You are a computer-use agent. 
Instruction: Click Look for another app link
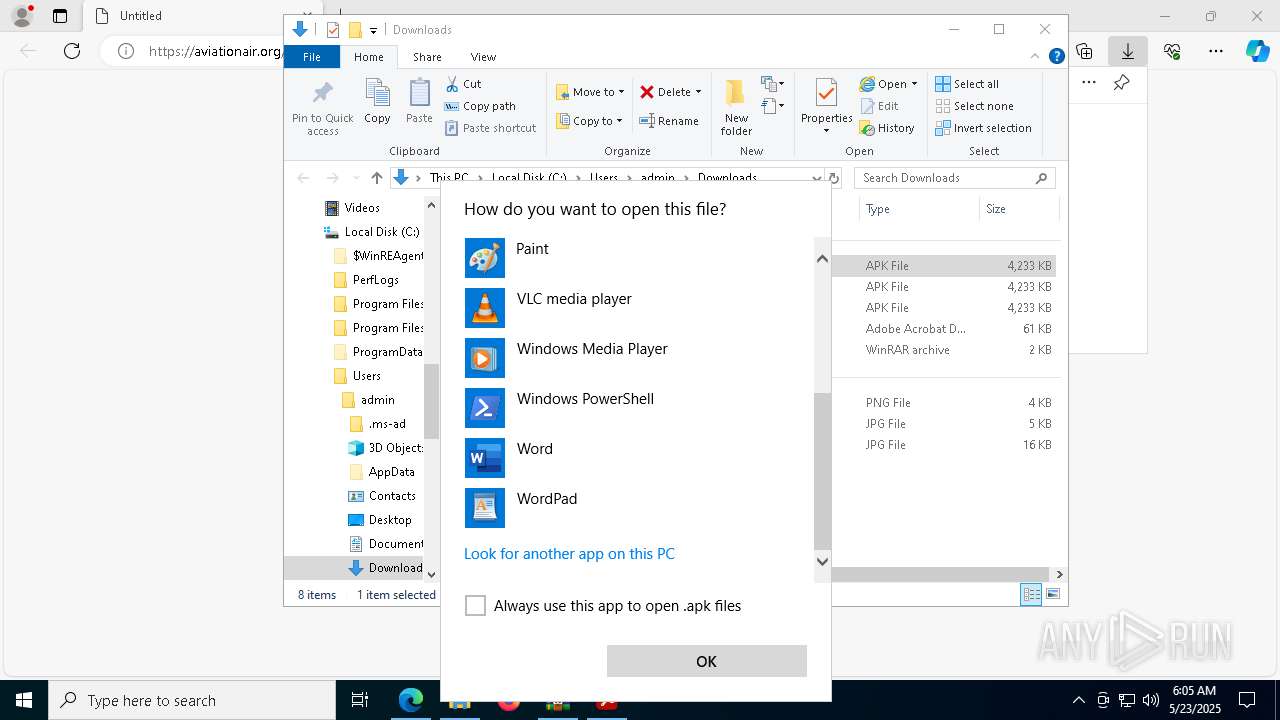point(569,554)
